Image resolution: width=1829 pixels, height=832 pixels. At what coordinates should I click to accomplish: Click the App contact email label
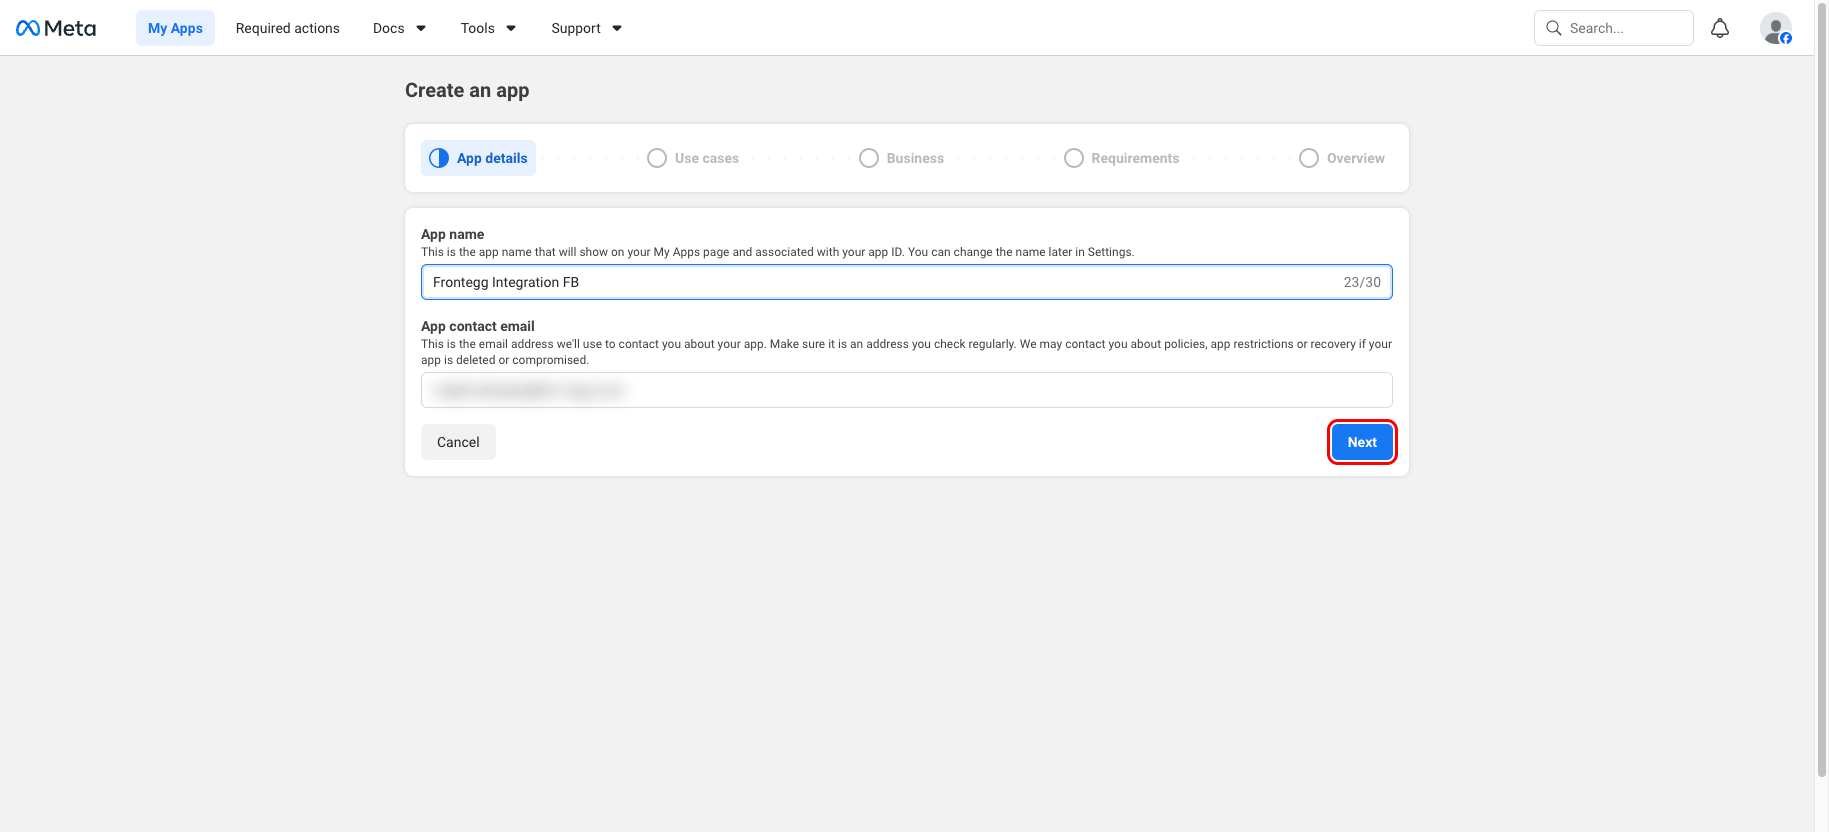coord(478,326)
